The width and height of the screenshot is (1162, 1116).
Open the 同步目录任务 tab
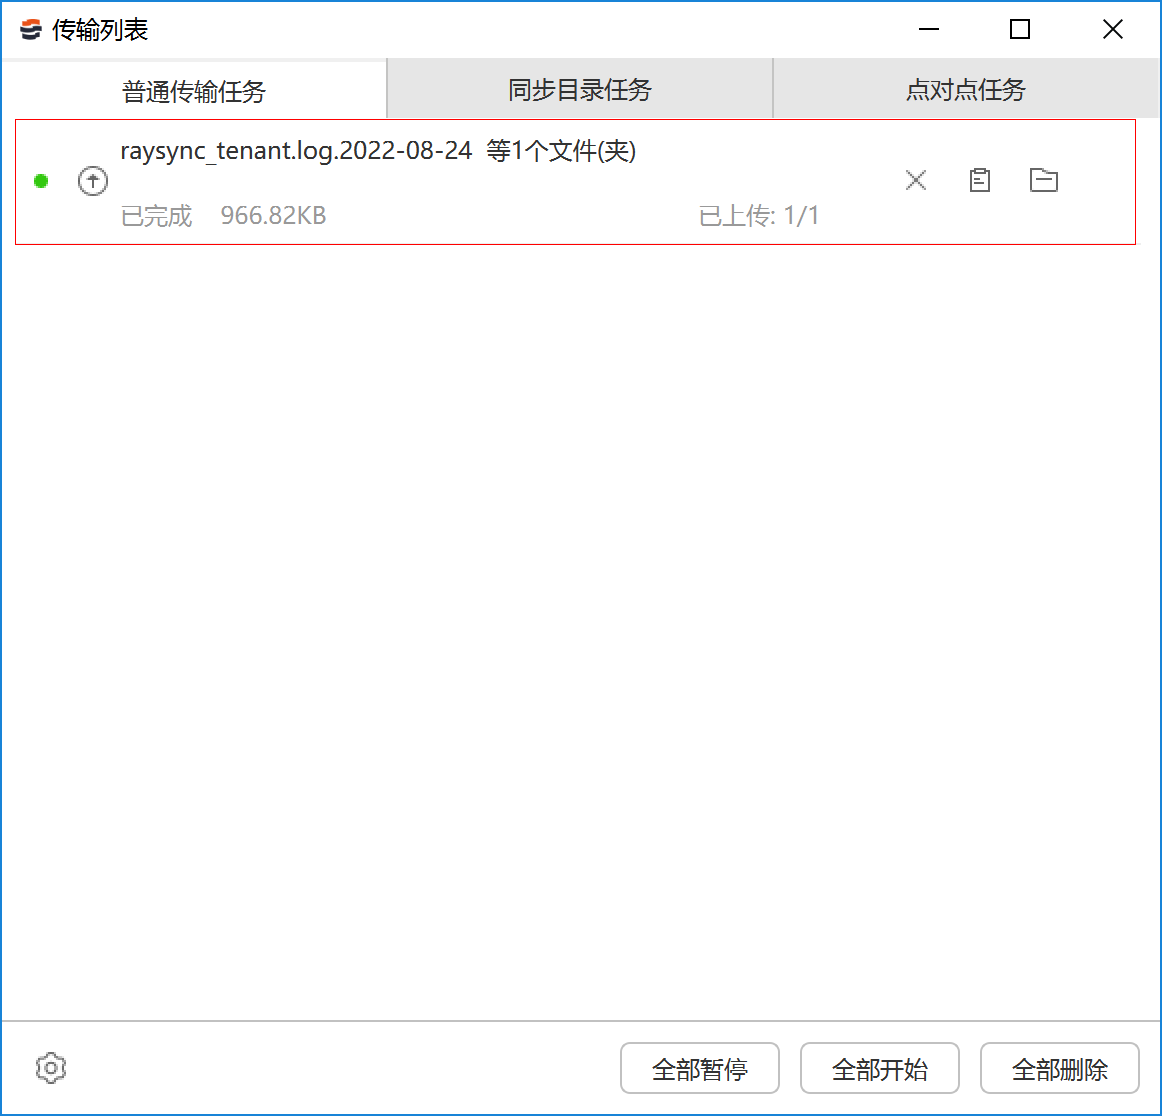click(x=580, y=90)
